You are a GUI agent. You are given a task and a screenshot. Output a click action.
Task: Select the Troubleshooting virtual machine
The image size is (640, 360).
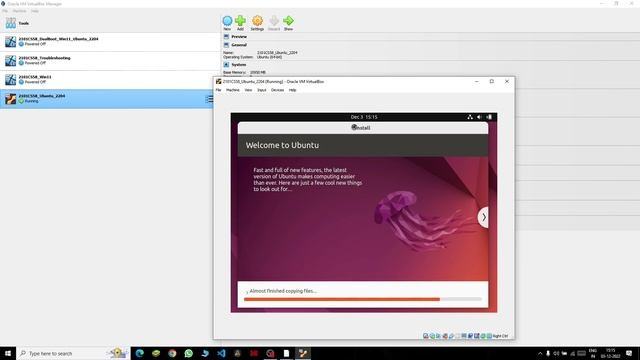(x=110, y=60)
